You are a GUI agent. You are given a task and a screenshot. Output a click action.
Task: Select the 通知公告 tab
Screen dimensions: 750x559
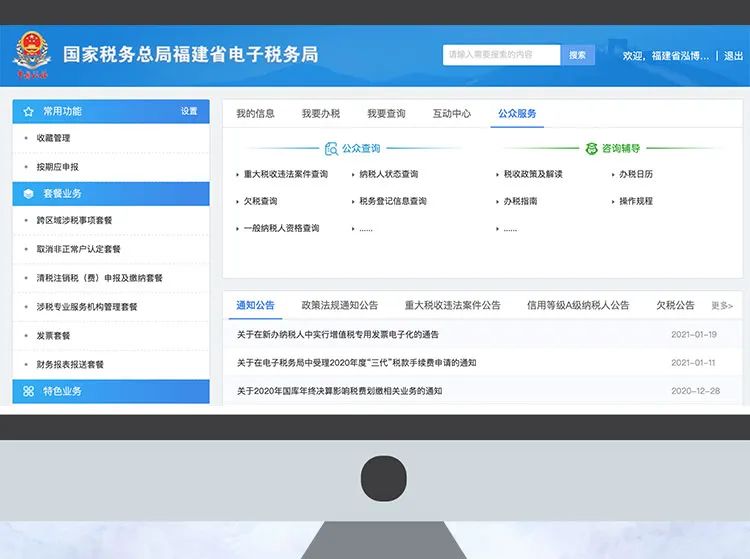tap(255, 306)
